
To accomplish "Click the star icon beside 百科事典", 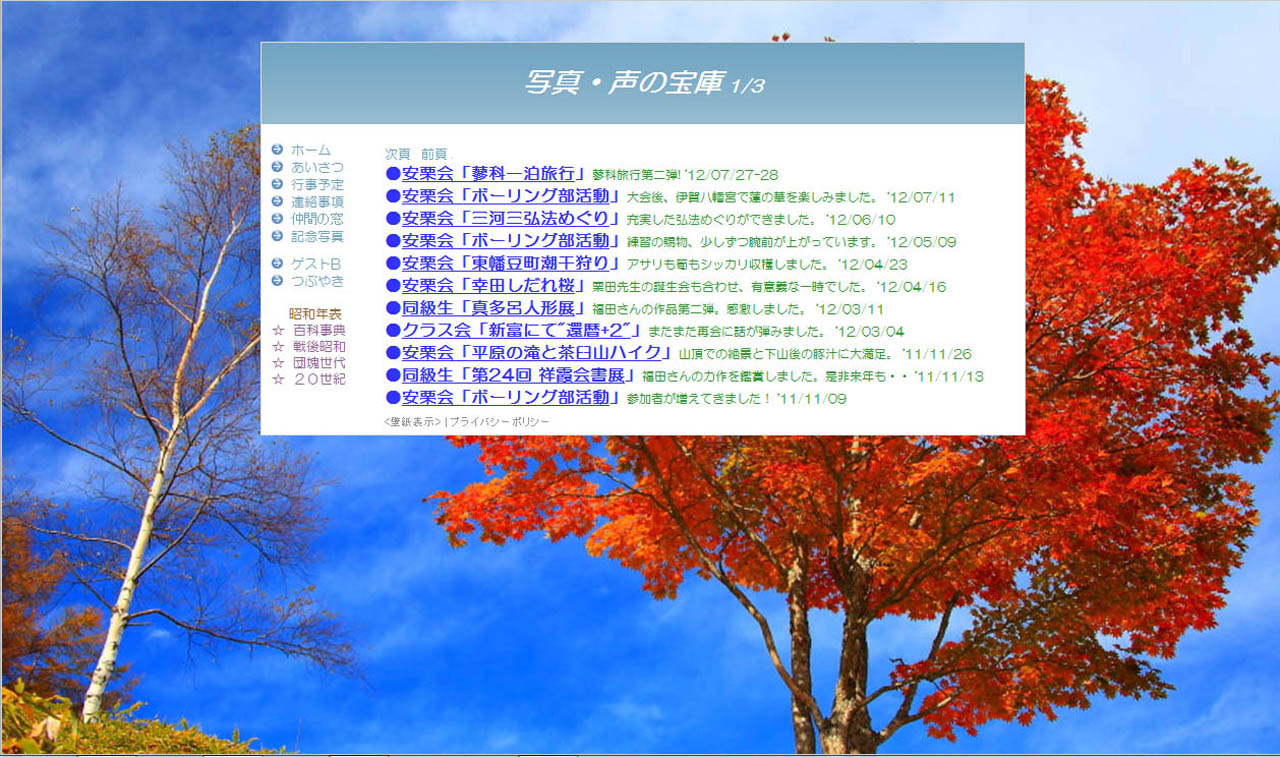I will tap(278, 330).
